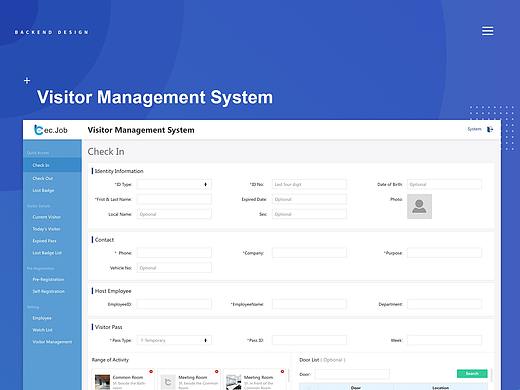The height and width of the screenshot is (390, 520).
Task: Open Current Visitor in the sidebar
Action: 47,217
